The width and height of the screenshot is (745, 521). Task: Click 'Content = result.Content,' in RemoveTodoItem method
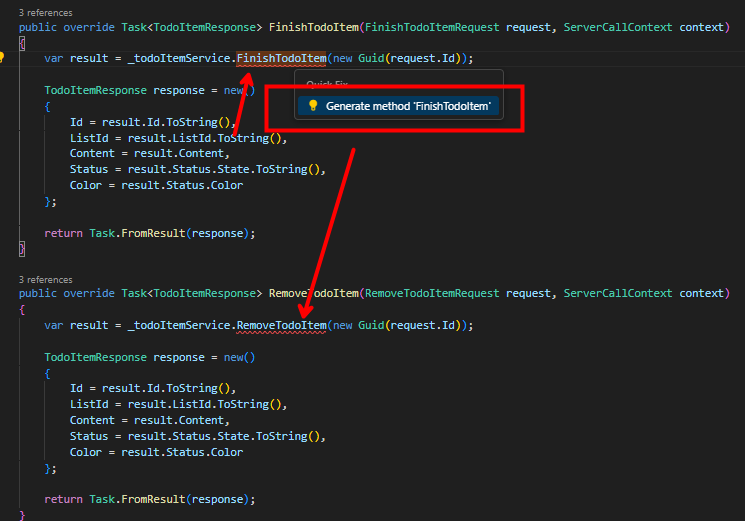click(x=150, y=420)
